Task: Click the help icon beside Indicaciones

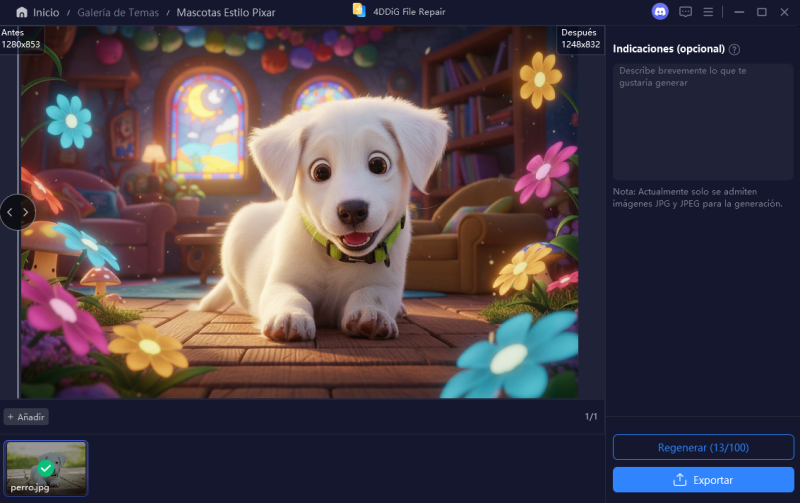Action: (x=734, y=49)
